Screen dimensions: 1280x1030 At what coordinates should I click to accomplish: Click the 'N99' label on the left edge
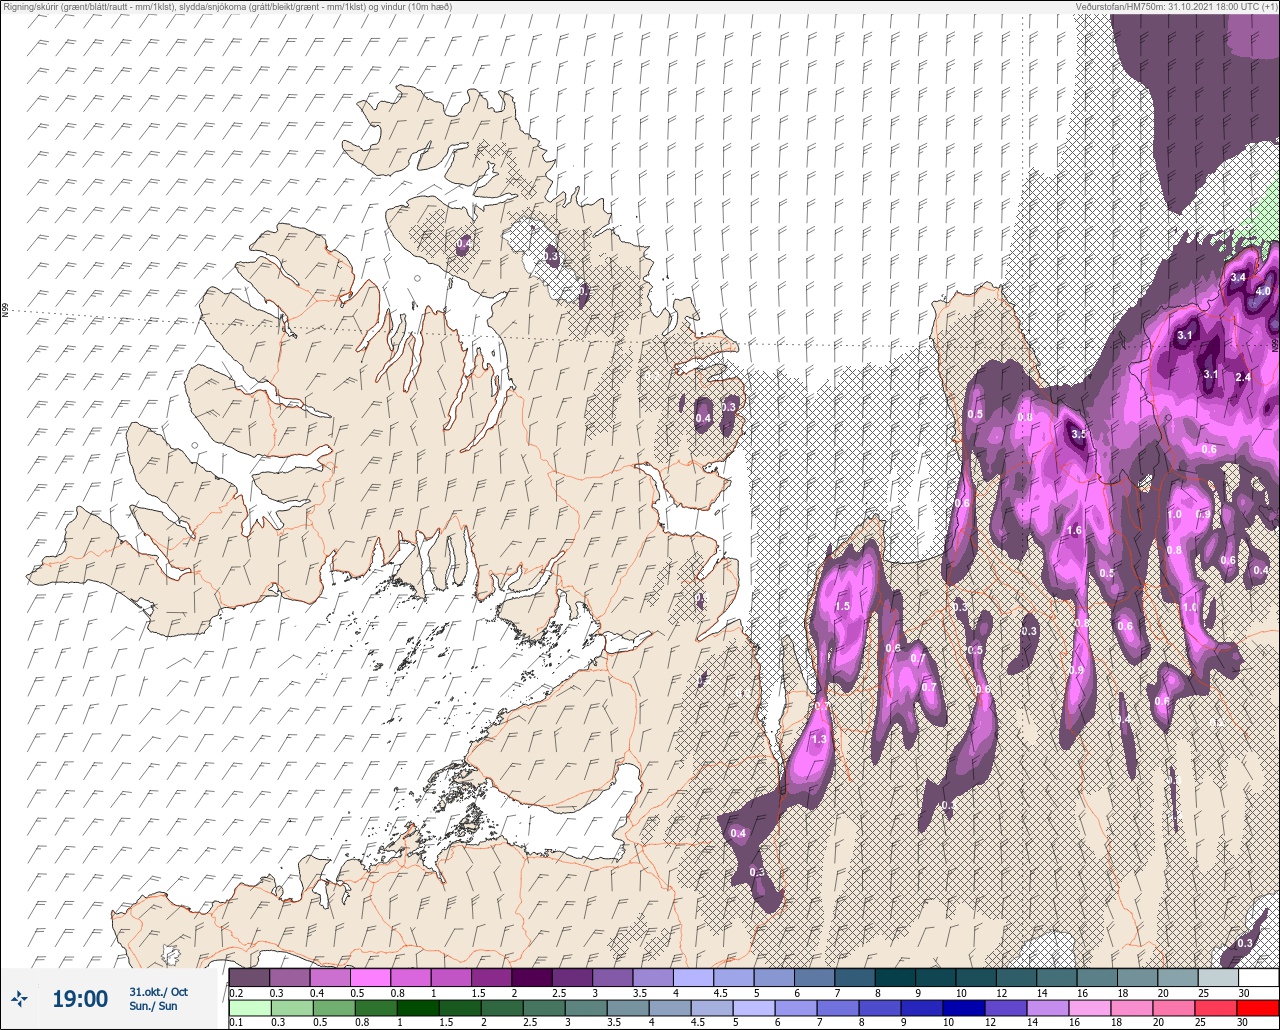point(5,311)
